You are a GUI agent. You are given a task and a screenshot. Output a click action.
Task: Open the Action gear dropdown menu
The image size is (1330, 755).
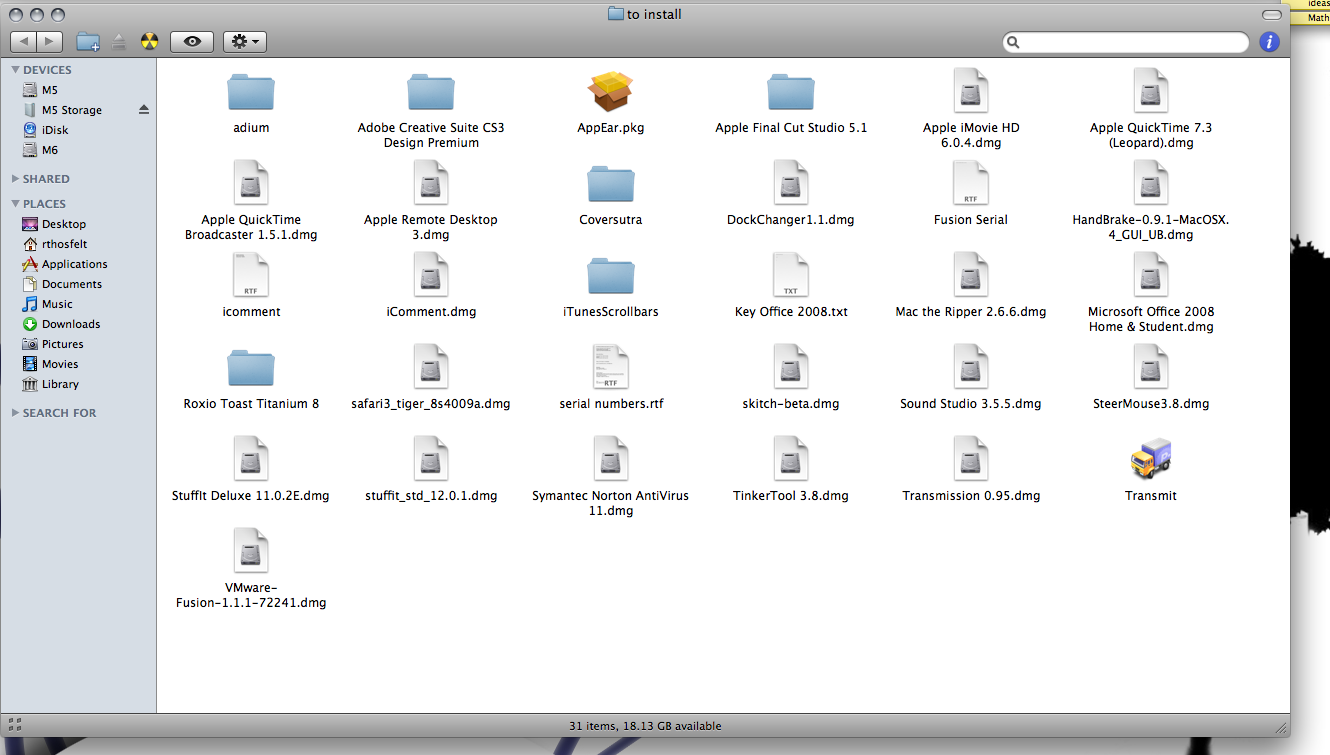click(x=244, y=42)
